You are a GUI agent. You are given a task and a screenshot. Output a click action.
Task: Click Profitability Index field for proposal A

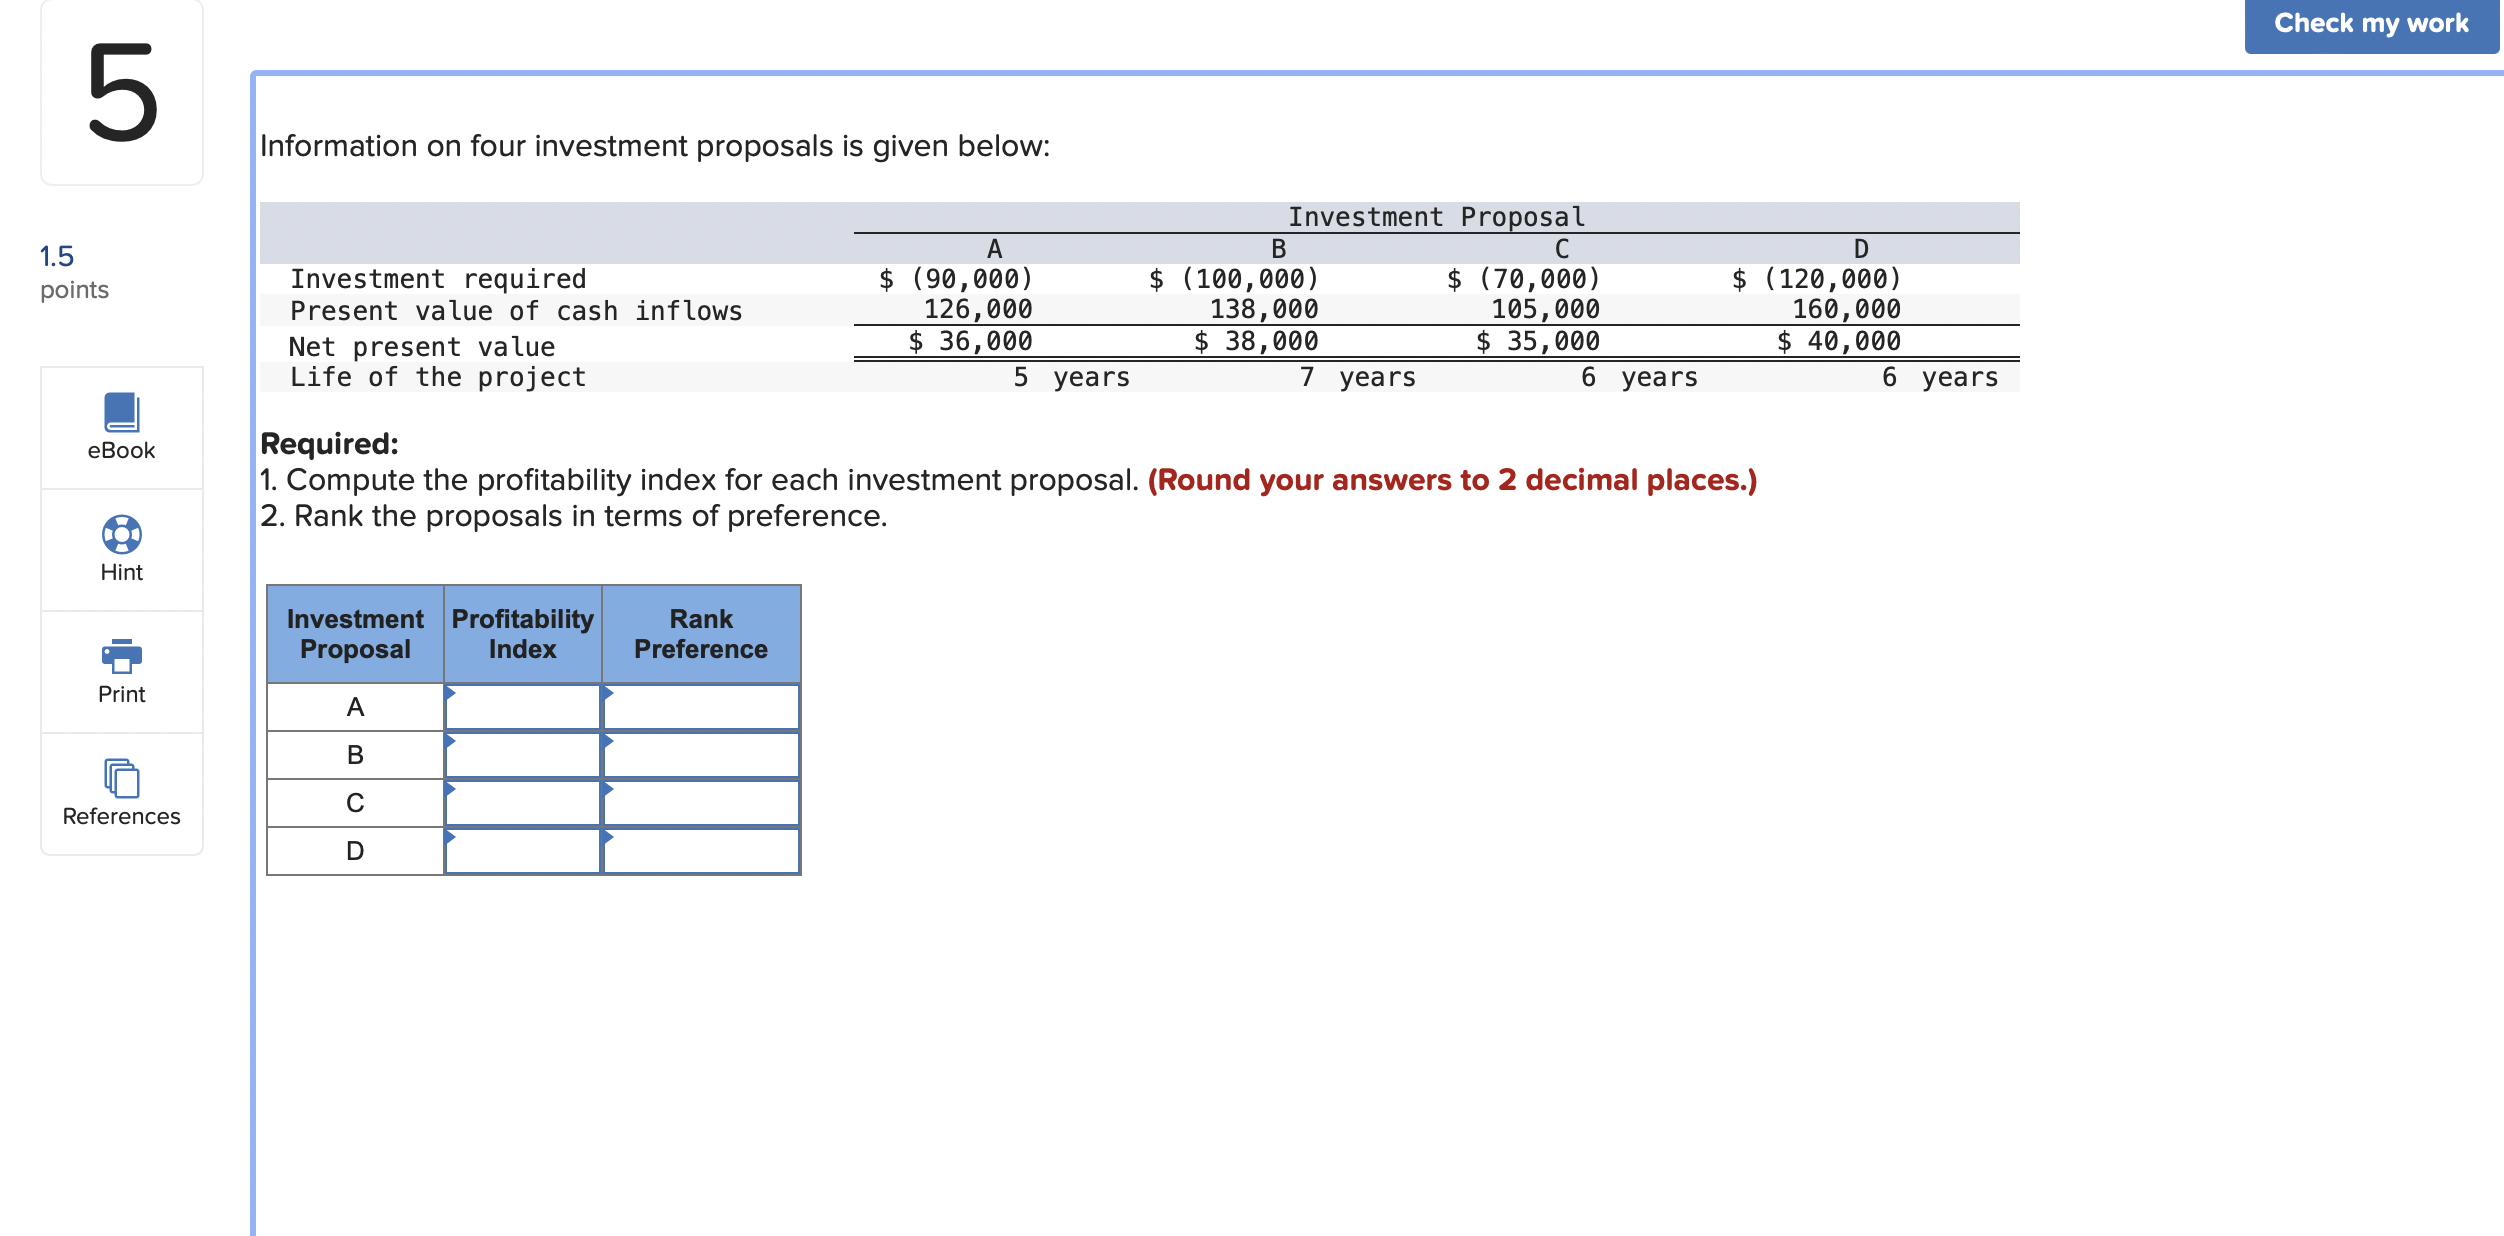tap(522, 707)
